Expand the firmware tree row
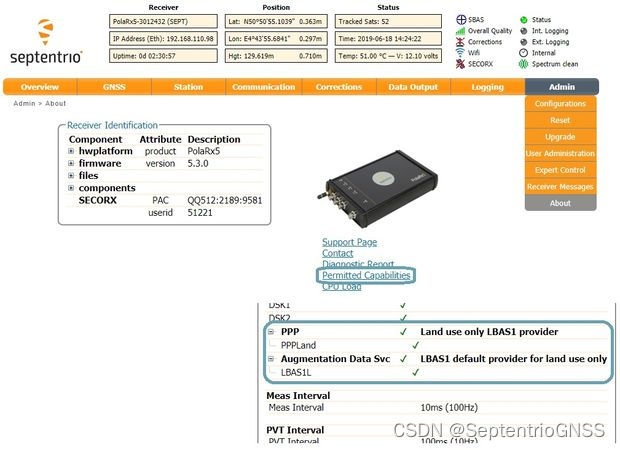 71,163
